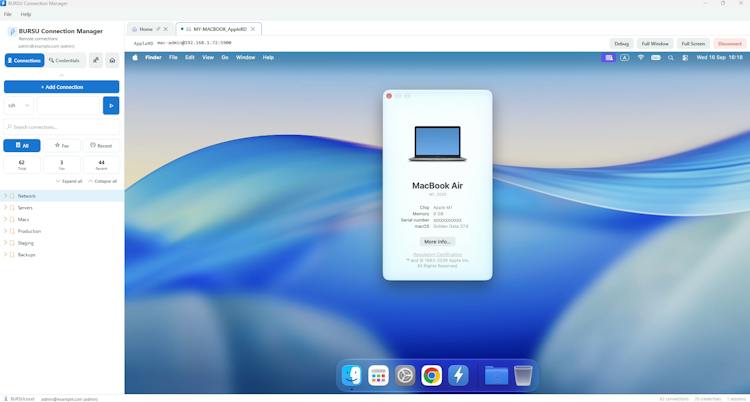This screenshot has height=402, width=750.
Task: Expand the Macs folder chevron
Action: coord(5,219)
